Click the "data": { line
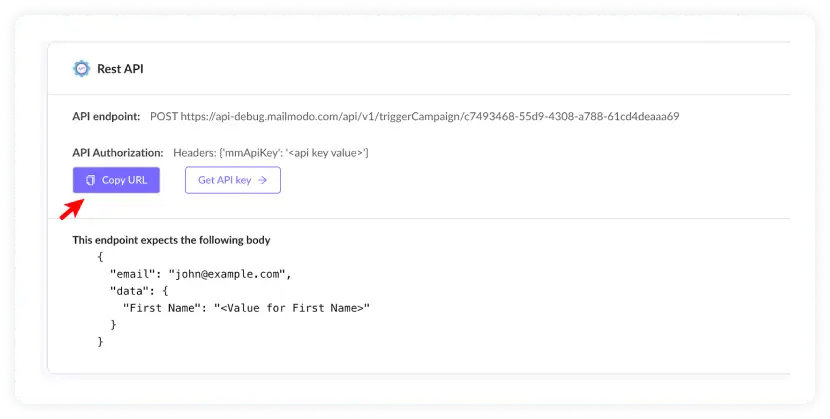This screenshot has height=419, width=830. [139, 291]
